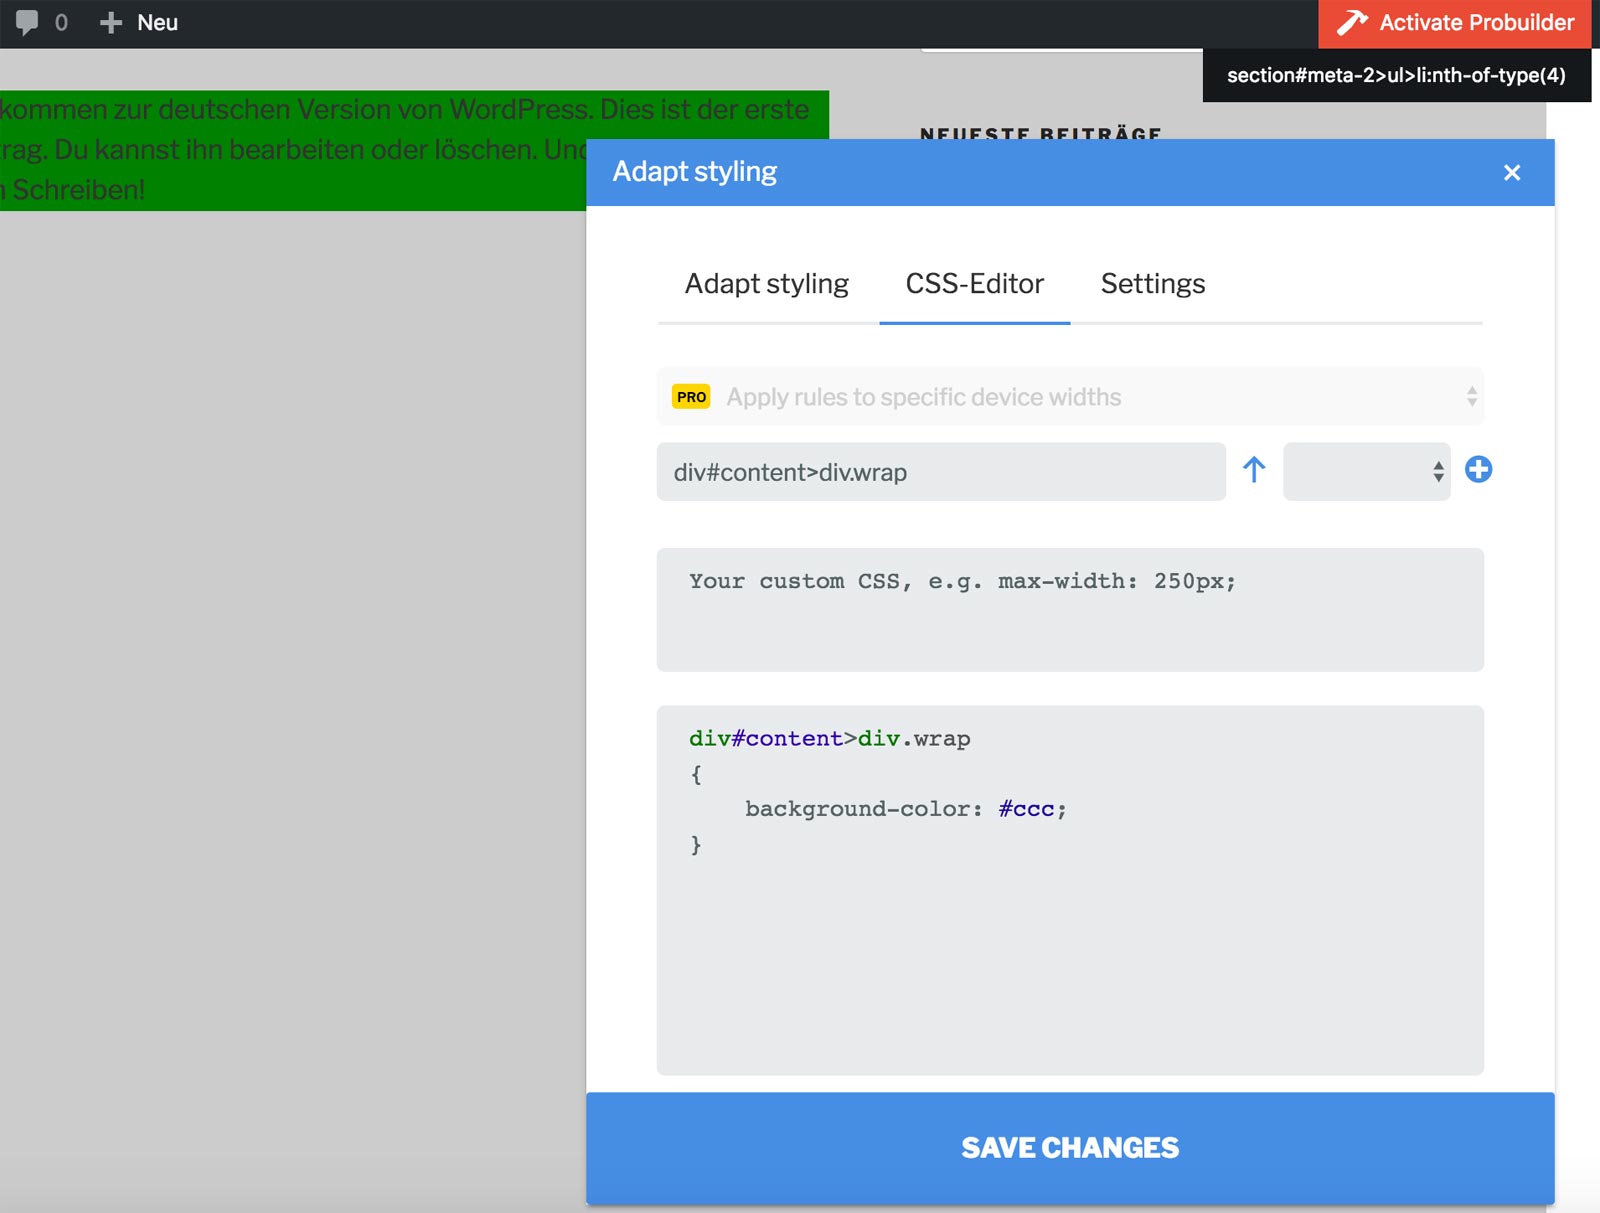Switch to the Settings tab
The image size is (1600, 1213).
pyautogui.click(x=1153, y=284)
